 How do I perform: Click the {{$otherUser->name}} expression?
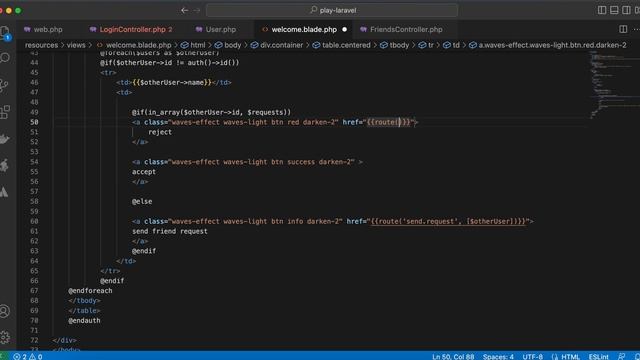click(x=172, y=82)
